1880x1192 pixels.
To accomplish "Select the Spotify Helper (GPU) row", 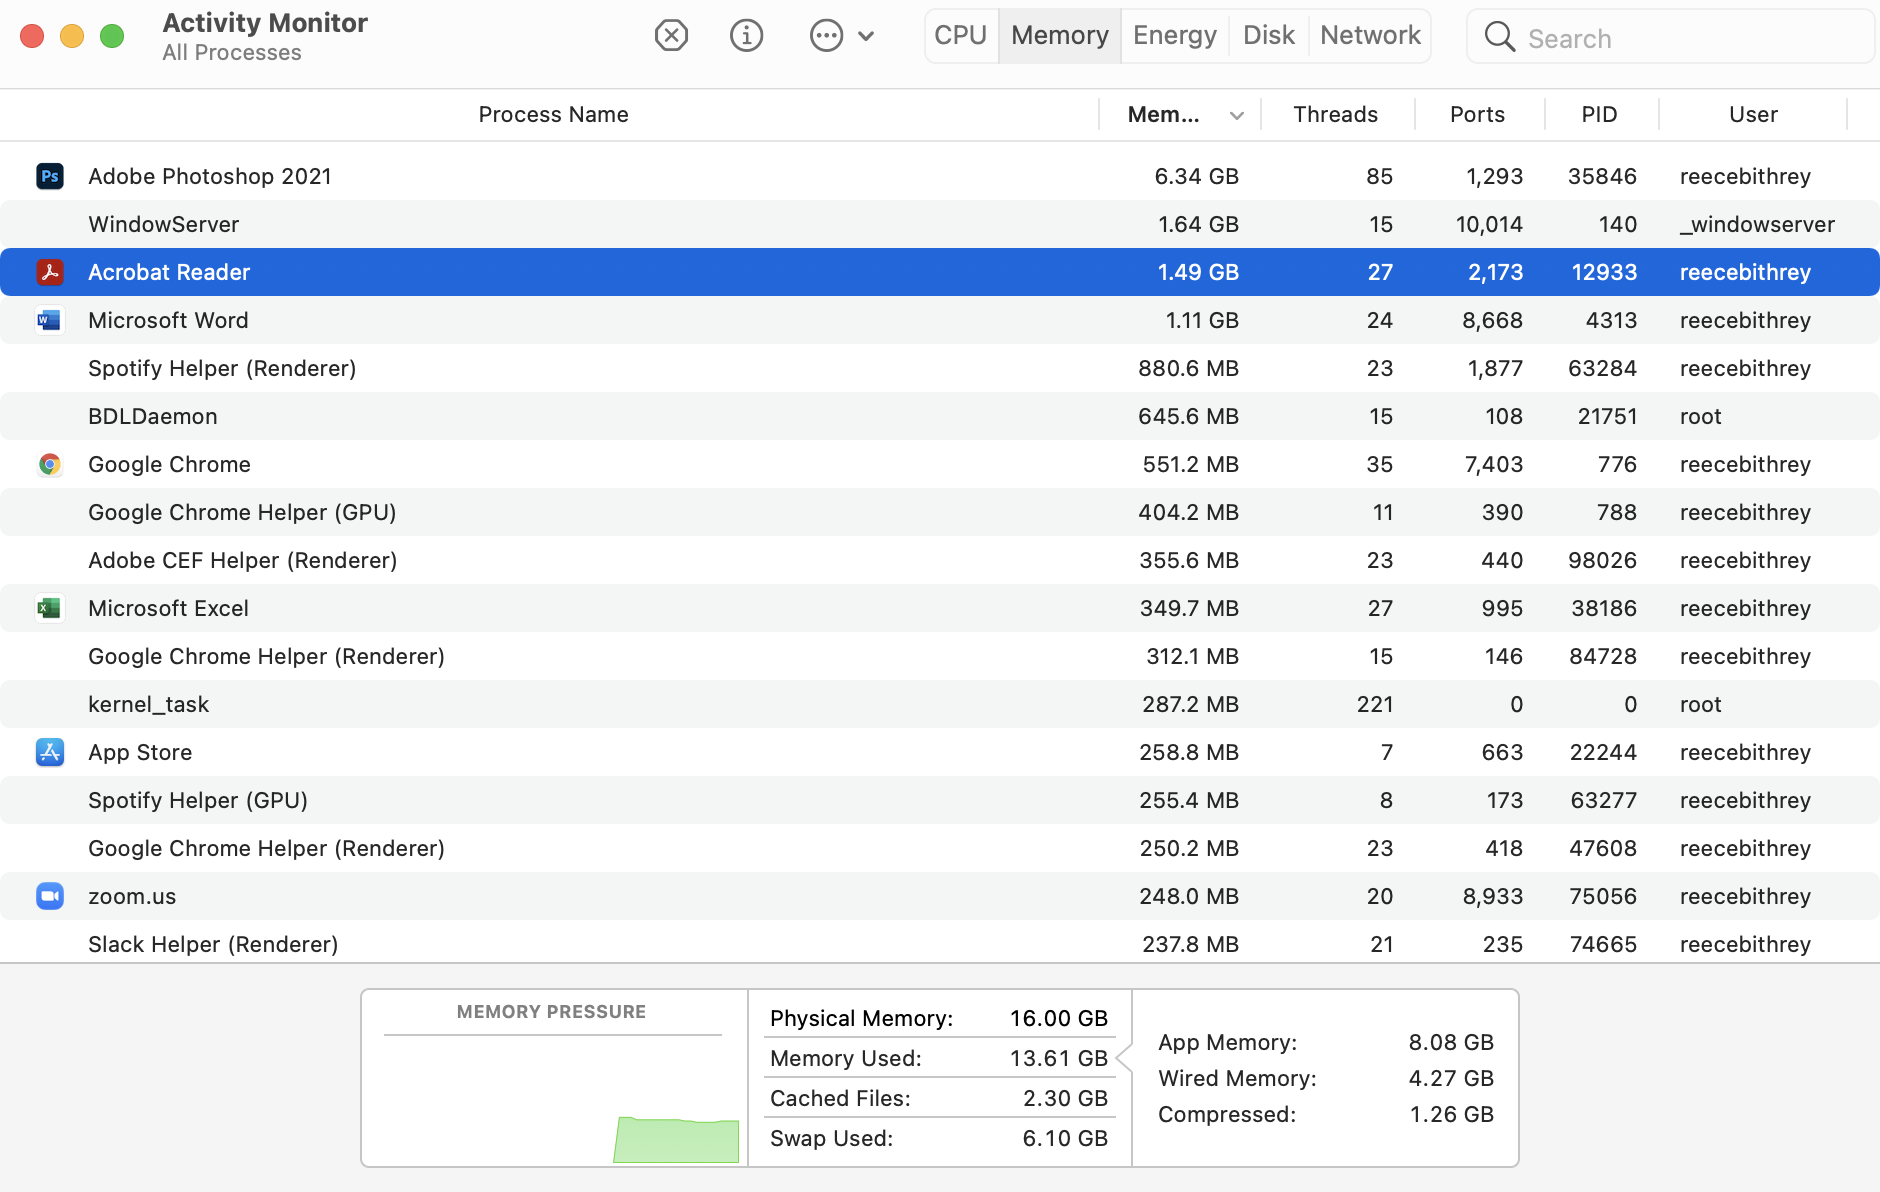I will point(940,800).
